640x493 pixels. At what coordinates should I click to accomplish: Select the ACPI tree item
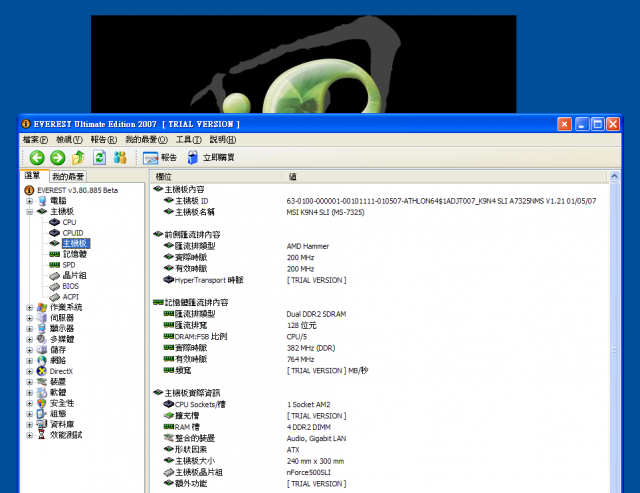tap(70, 297)
